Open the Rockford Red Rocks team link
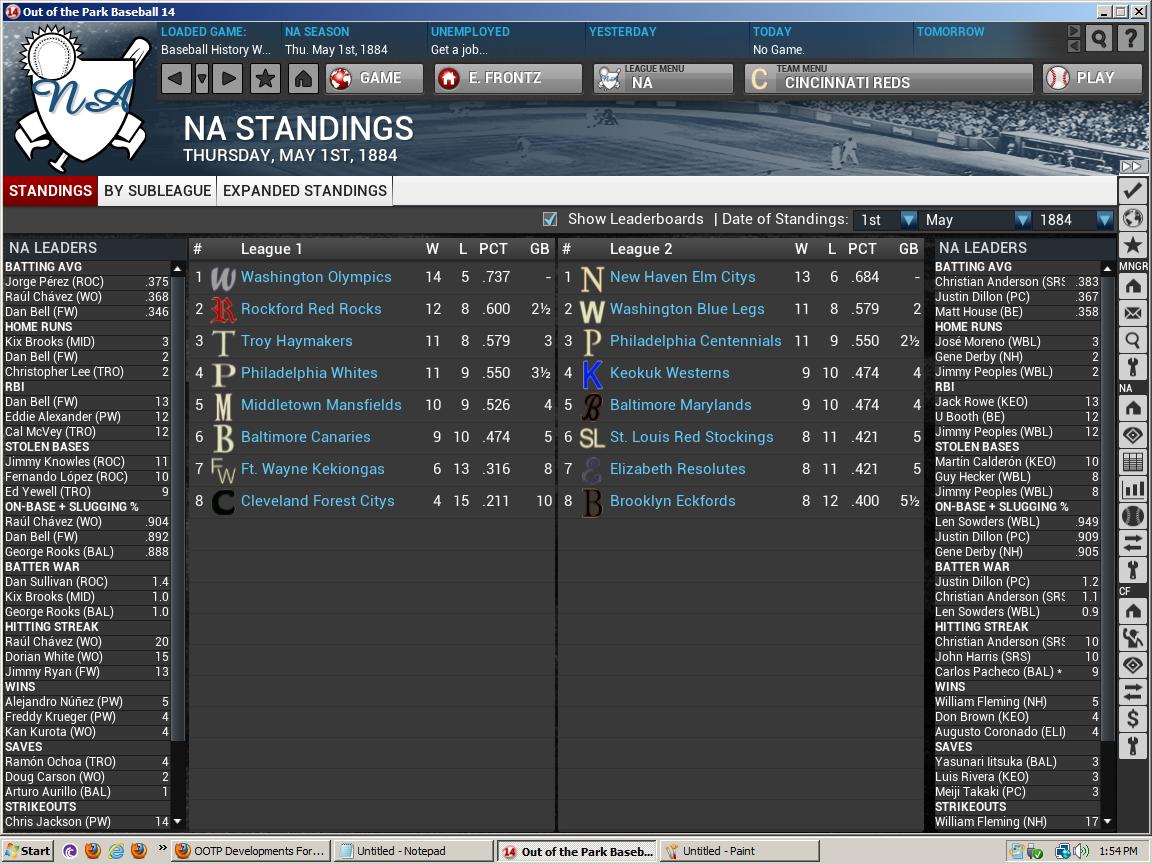 point(311,309)
